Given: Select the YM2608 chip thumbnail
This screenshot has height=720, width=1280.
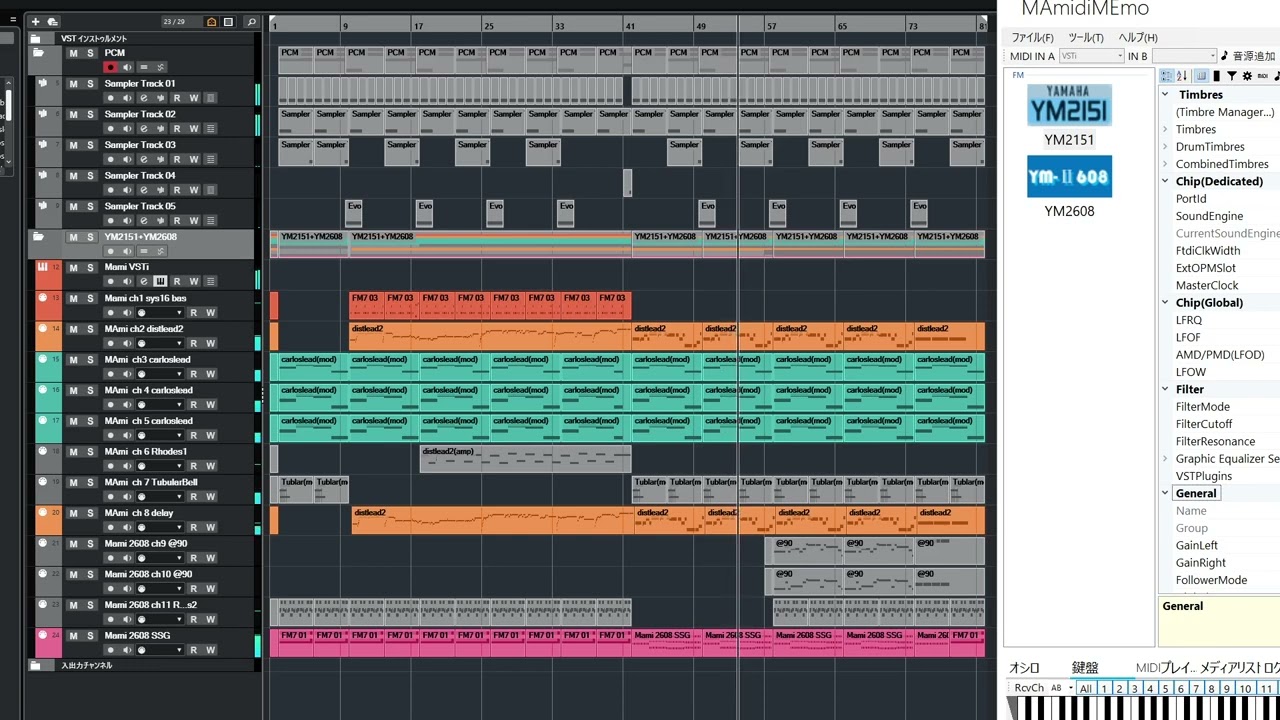Looking at the screenshot, I should tap(1069, 177).
